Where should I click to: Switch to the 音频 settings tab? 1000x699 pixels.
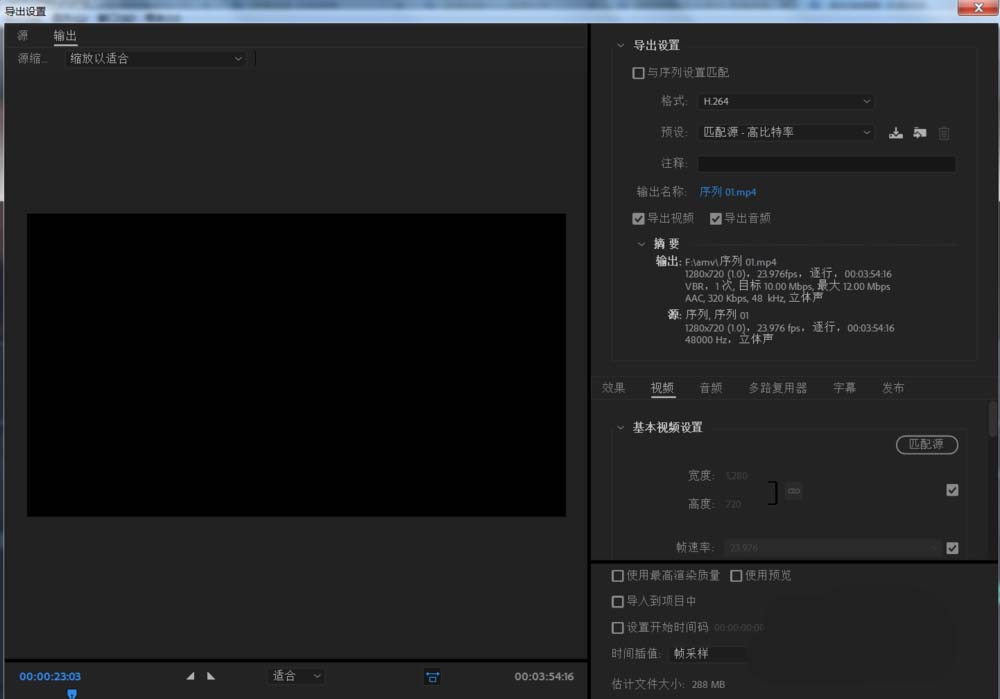(x=710, y=387)
